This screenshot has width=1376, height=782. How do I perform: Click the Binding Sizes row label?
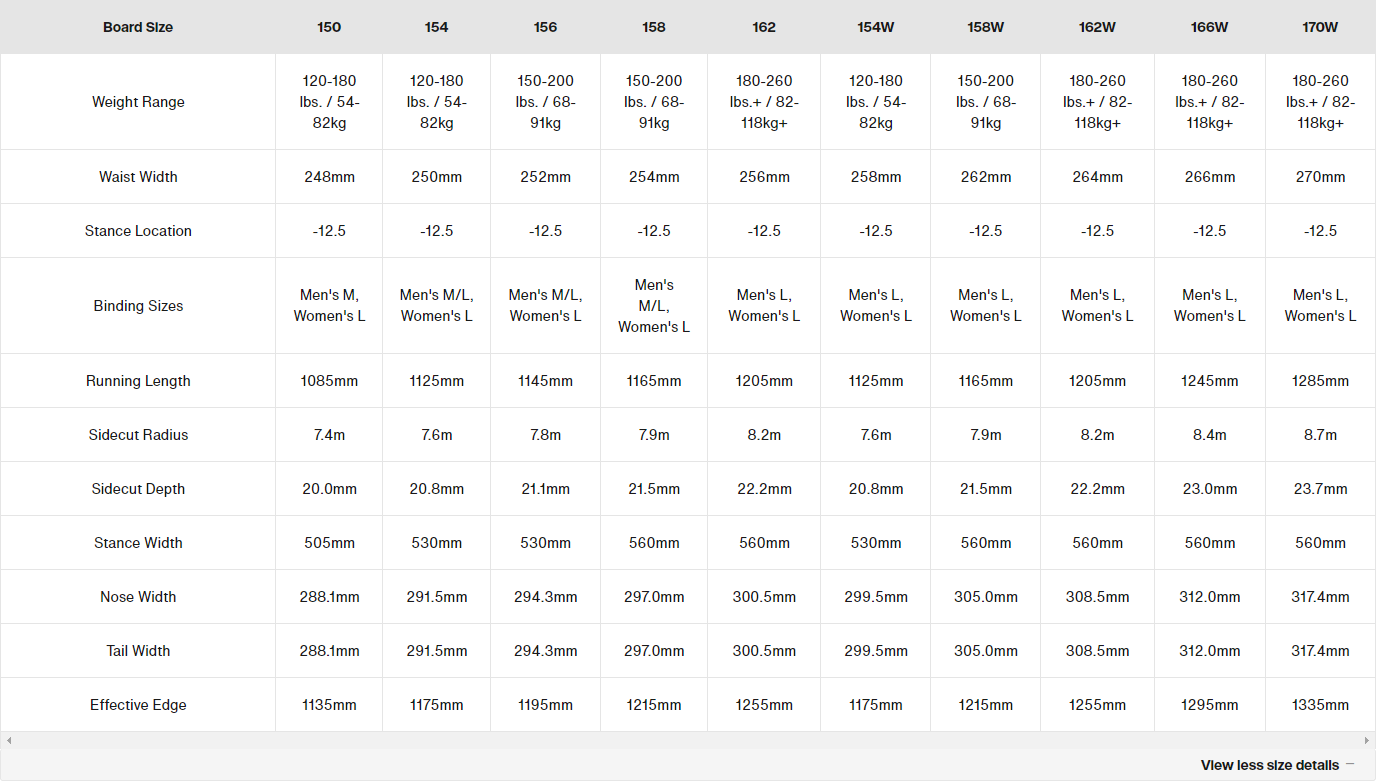[138, 306]
